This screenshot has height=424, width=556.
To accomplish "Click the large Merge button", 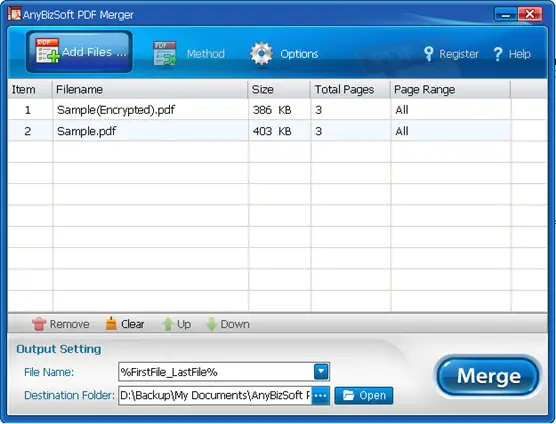I will click(x=488, y=376).
